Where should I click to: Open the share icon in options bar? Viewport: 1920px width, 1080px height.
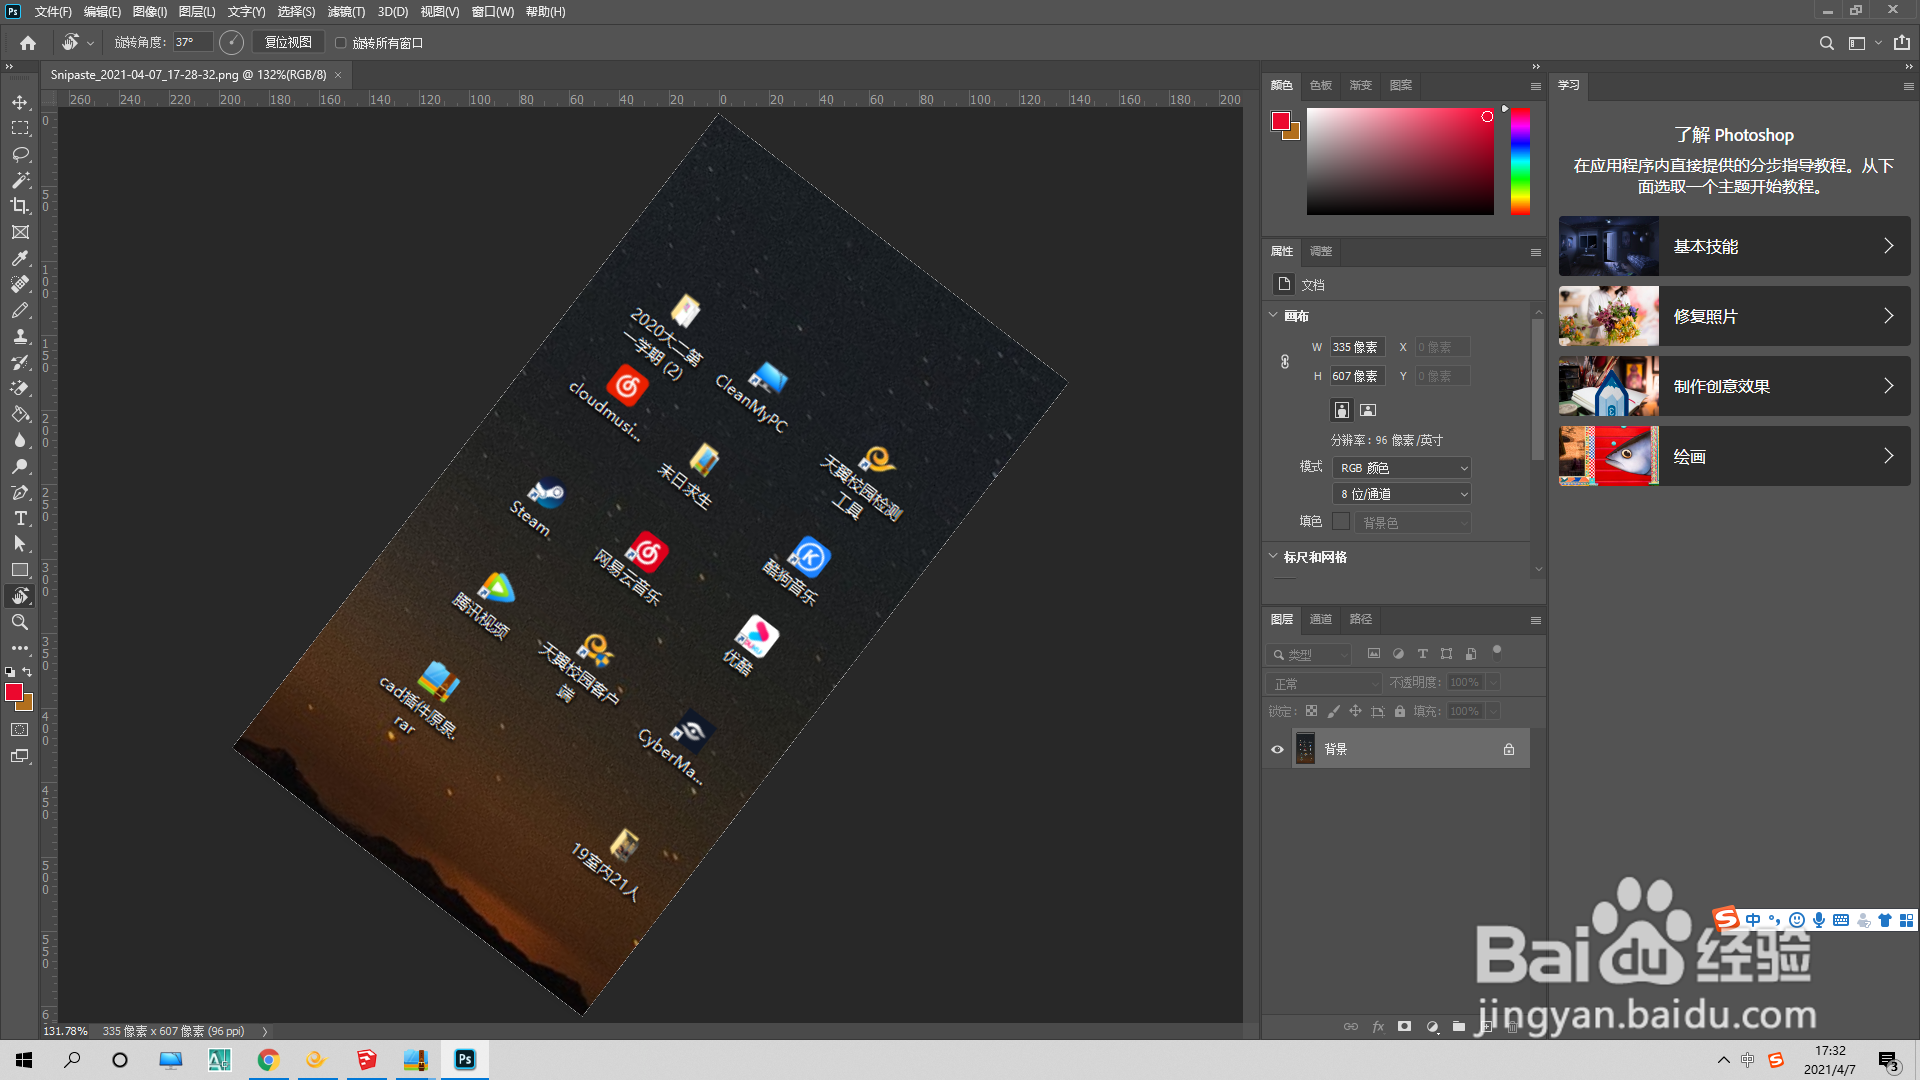click(1901, 43)
